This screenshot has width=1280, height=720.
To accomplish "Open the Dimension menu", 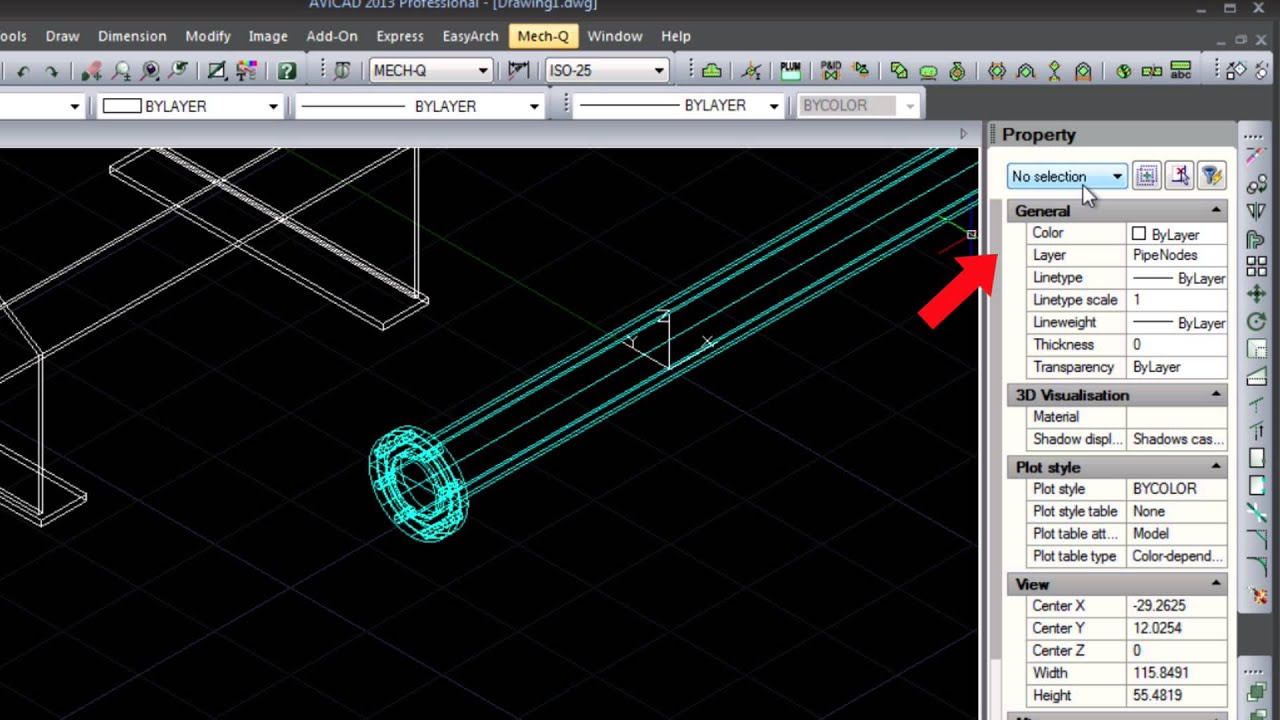I will click(x=132, y=36).
